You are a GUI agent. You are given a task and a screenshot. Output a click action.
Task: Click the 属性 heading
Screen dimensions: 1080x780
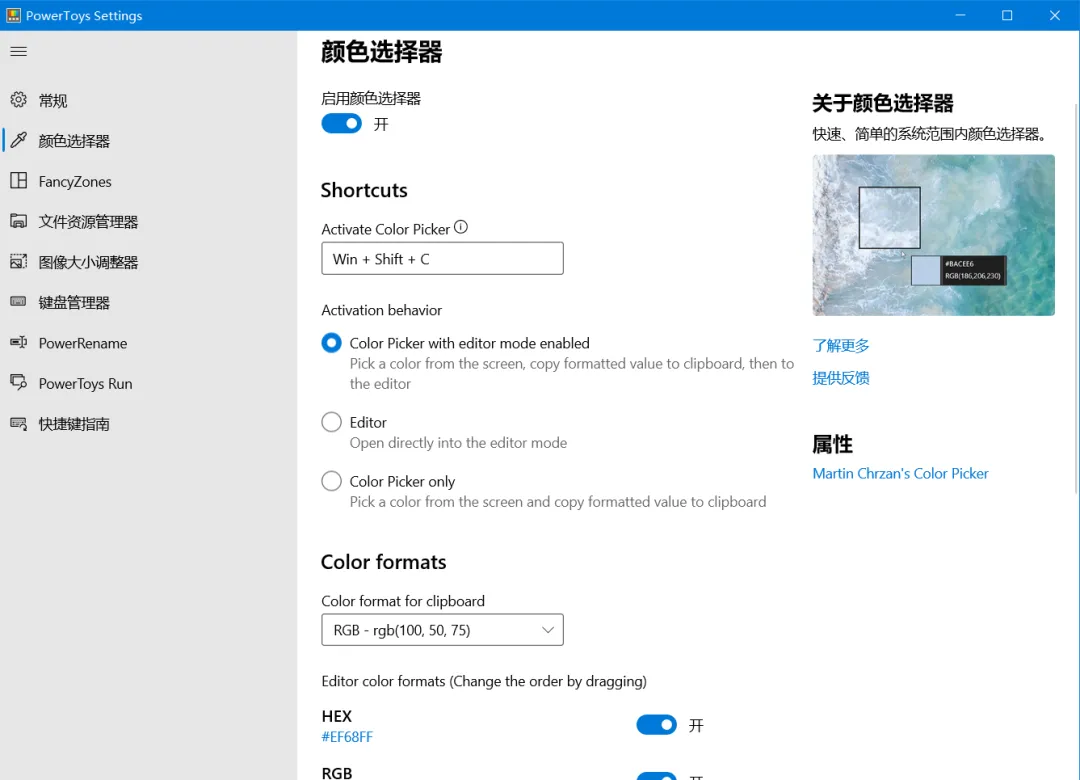tap(833, 444)
